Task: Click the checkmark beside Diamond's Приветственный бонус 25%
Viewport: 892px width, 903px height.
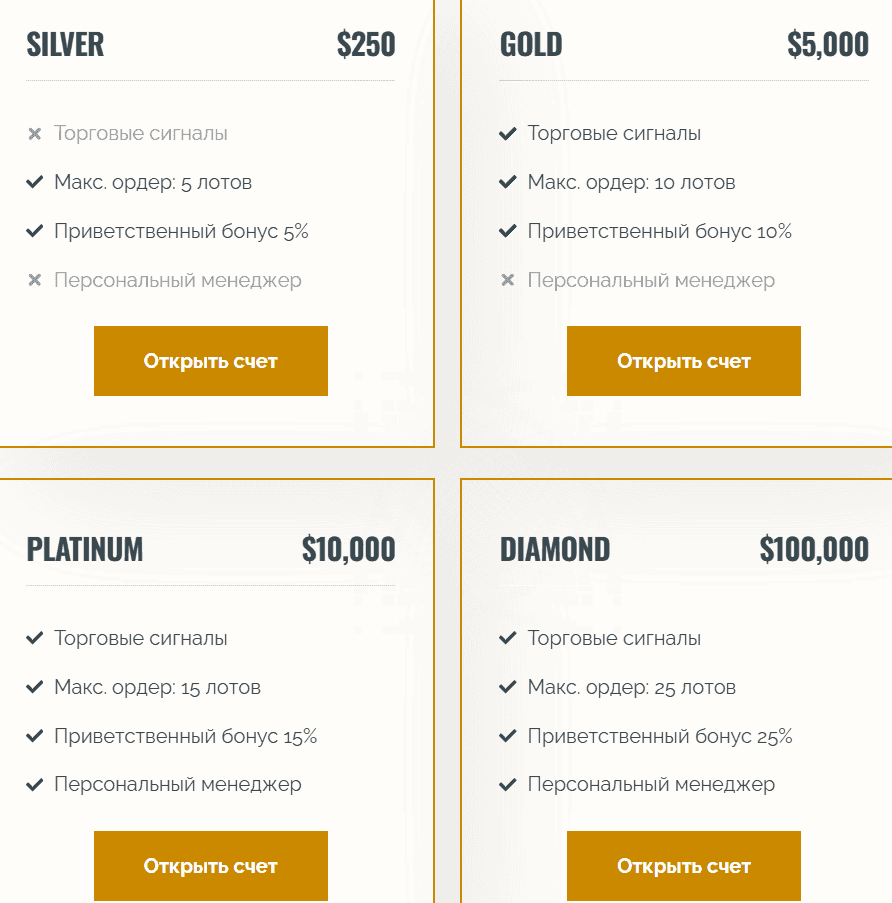Action: tap(508, 736)
